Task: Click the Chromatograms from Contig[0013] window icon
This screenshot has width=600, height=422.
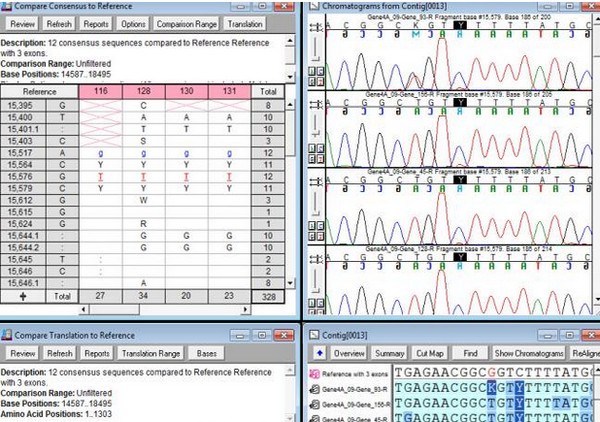Action: 314,6
